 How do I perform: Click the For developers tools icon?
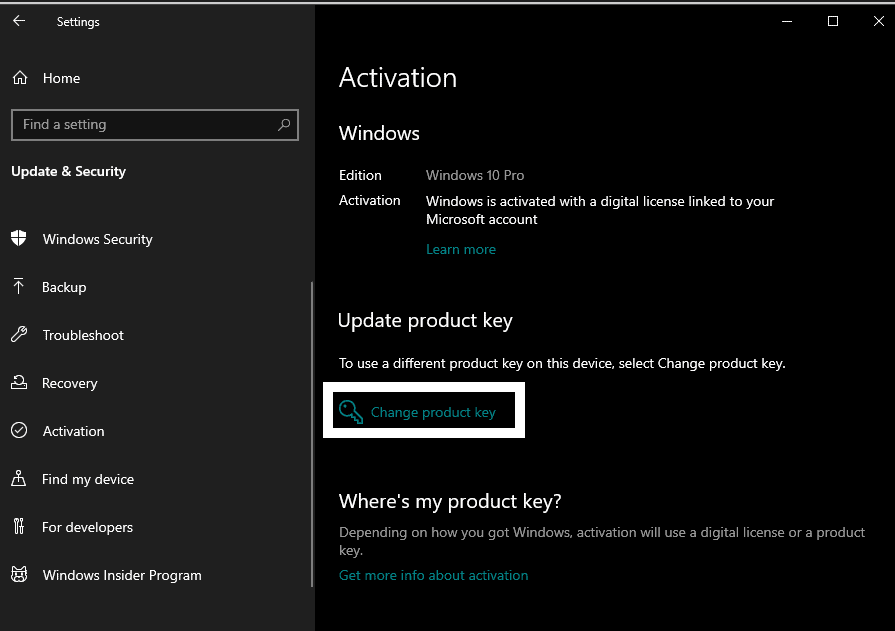click(19, 526)
